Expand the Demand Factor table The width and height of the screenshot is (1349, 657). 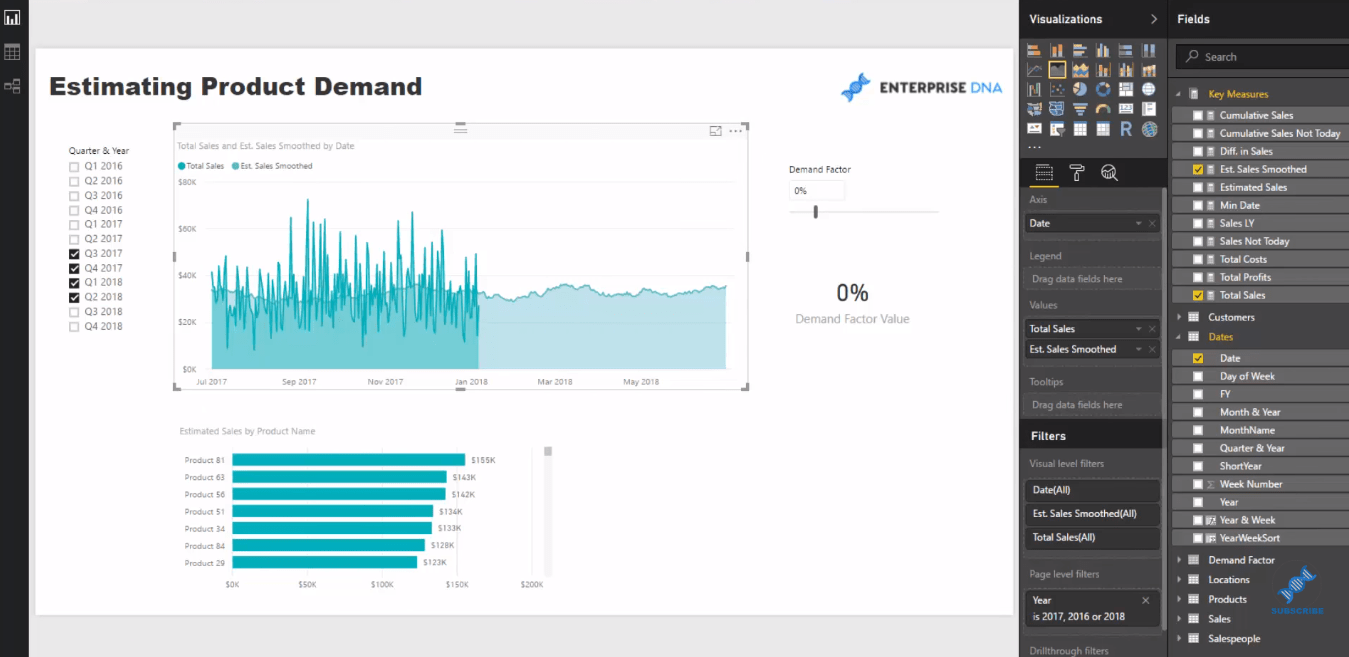coord(1179,560)
